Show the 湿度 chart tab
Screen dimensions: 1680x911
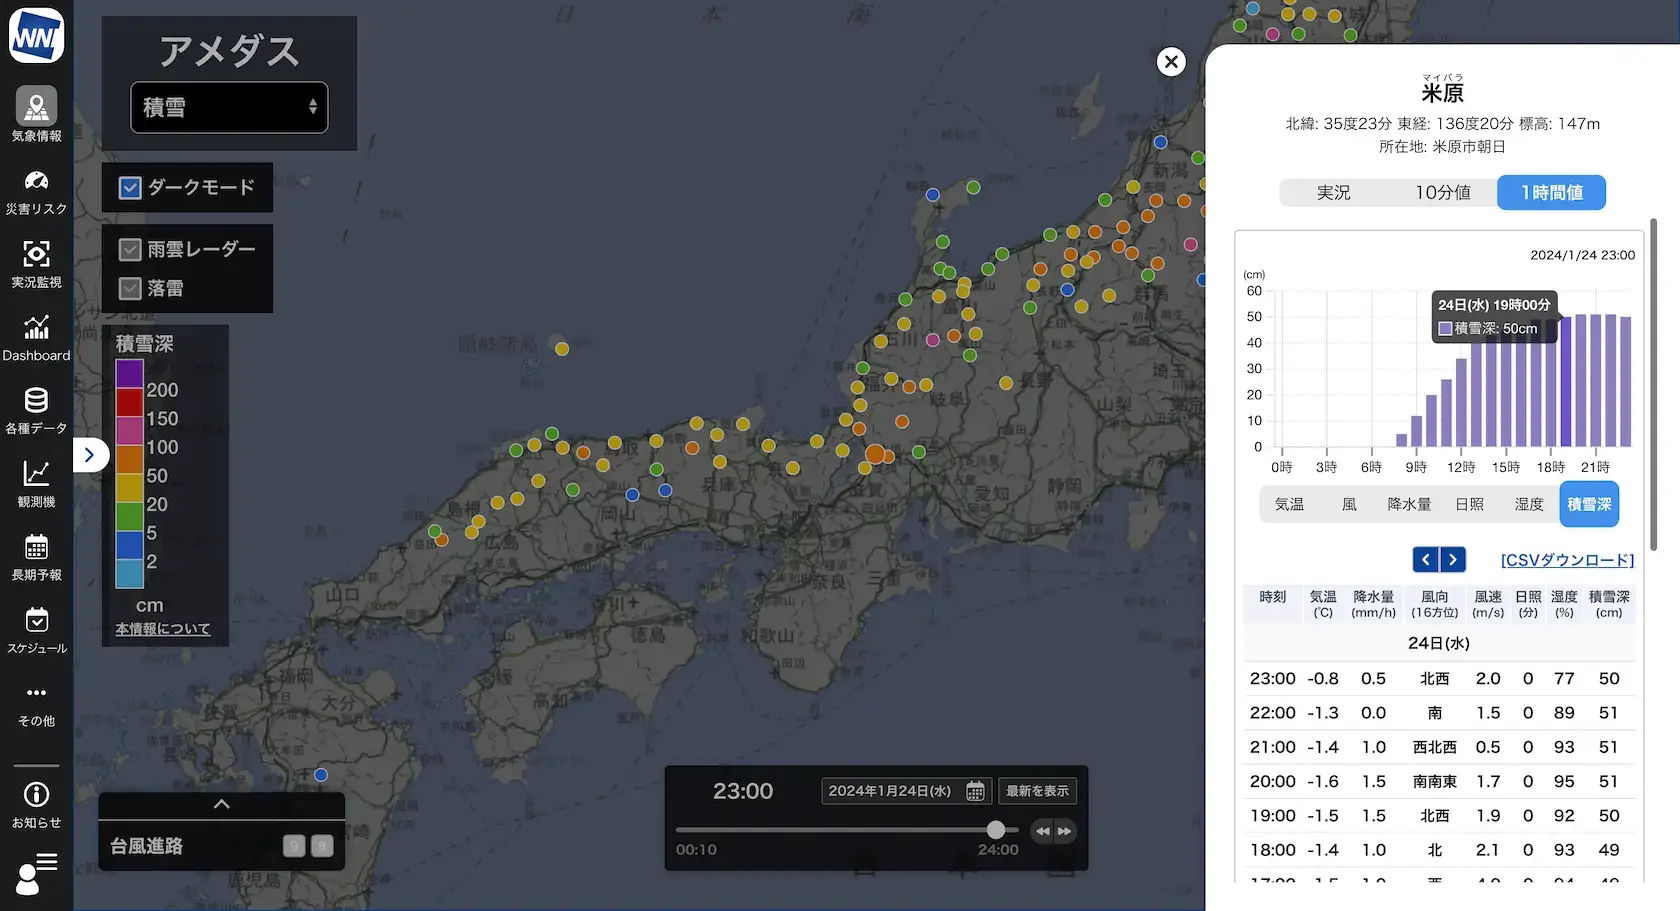coord(1529,504)
